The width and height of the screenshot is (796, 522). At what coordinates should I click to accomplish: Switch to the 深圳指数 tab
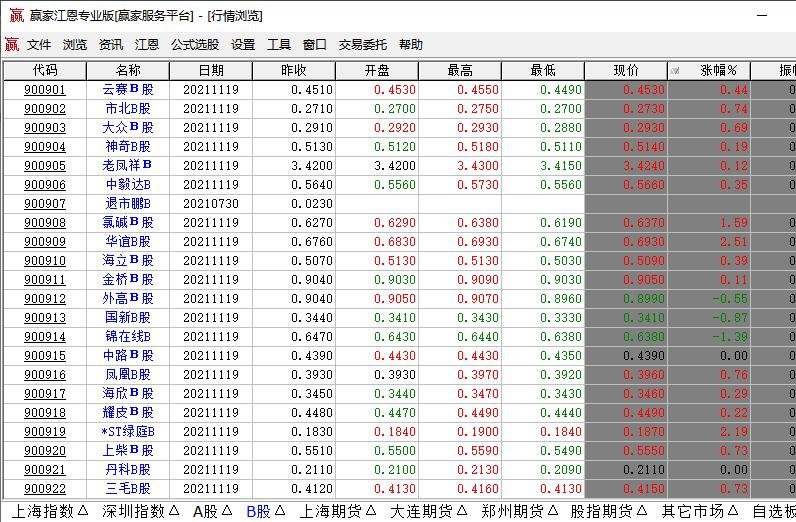[141, 511]
